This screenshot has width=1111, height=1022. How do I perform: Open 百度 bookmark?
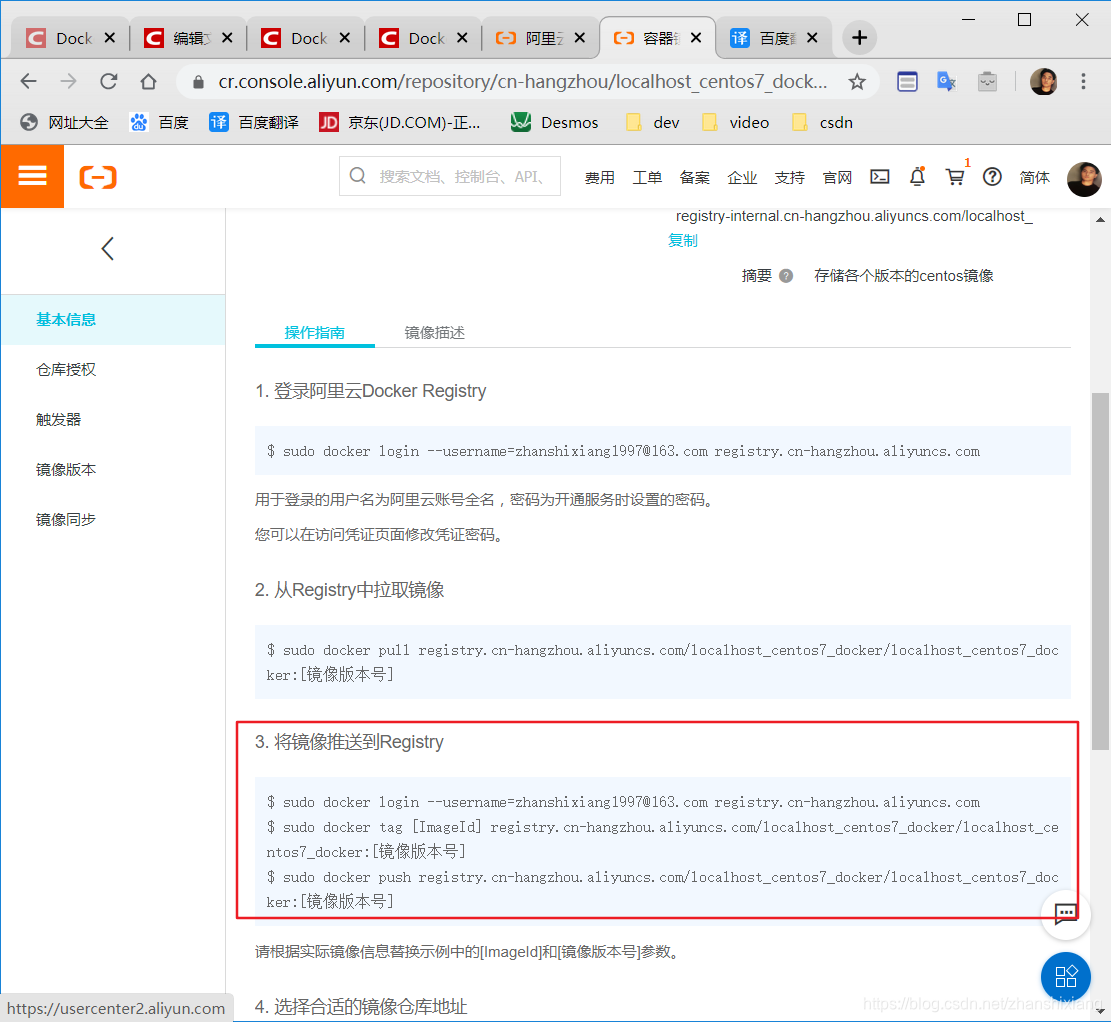(x=159, y=123)
